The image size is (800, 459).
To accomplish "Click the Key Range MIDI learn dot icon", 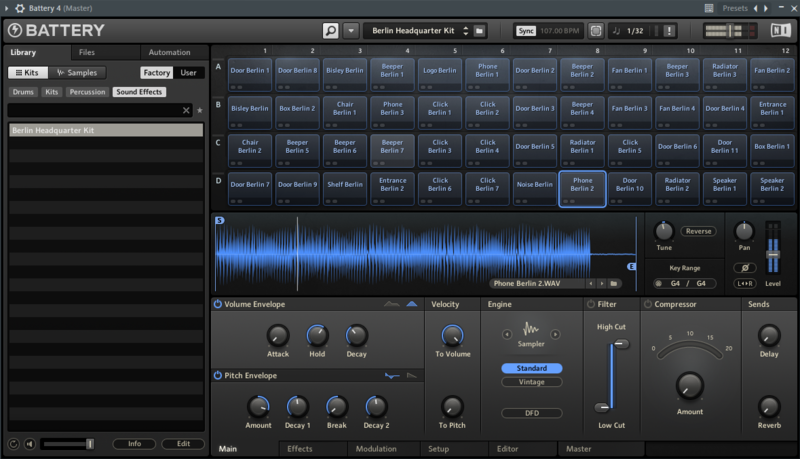I will pyautogui.click(x=658, y=284).
